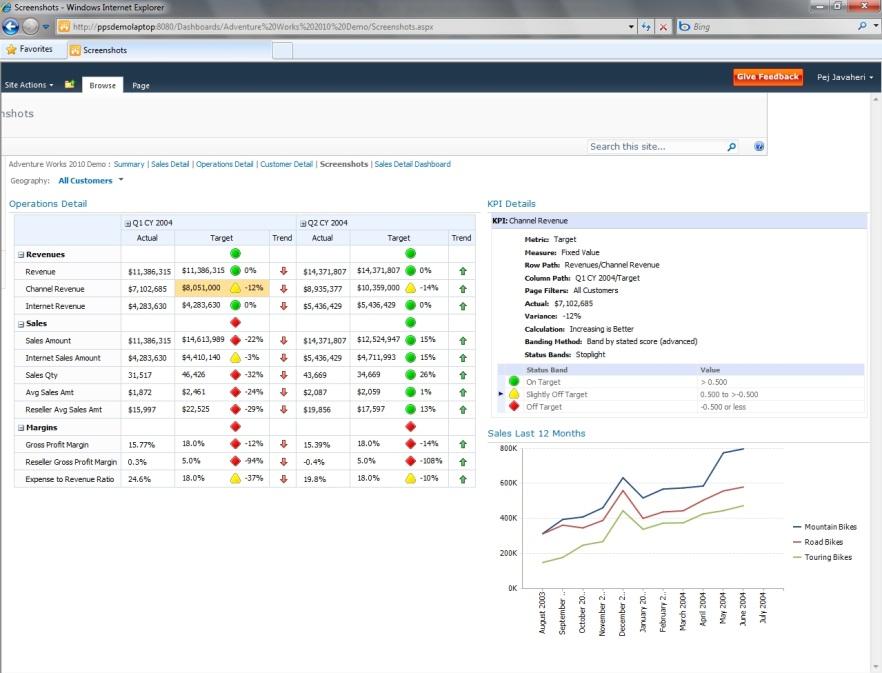882x673 pixels.
Task: Click the -108% variance value
Action: (x=431, y=461)
